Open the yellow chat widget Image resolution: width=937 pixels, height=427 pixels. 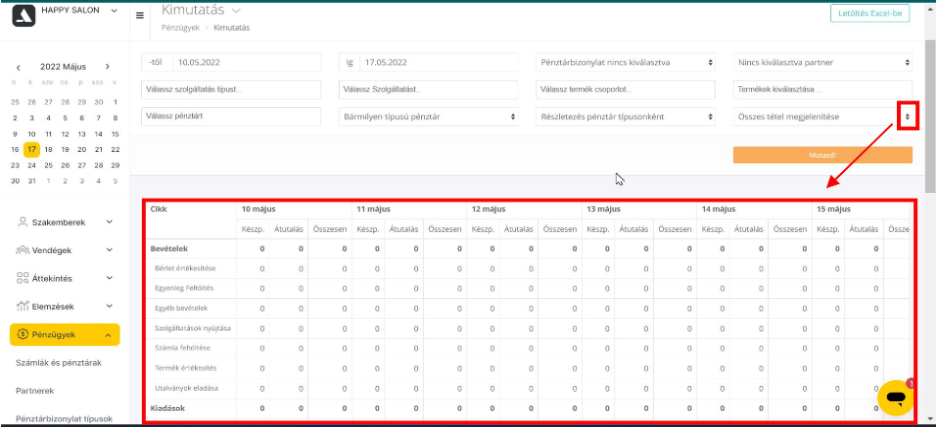pyautogui.click(x=896, y=397)
